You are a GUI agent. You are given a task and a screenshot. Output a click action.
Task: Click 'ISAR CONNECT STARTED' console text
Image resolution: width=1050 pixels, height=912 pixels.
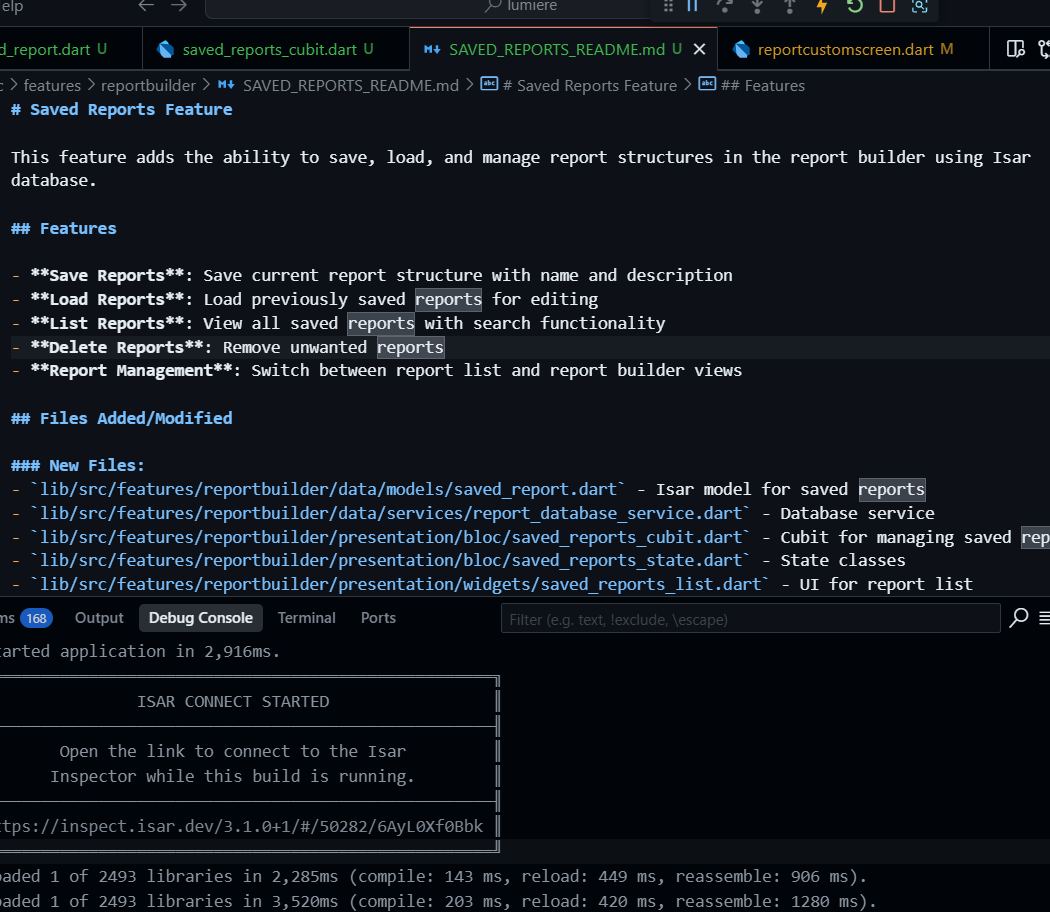[x=233, y=702]
